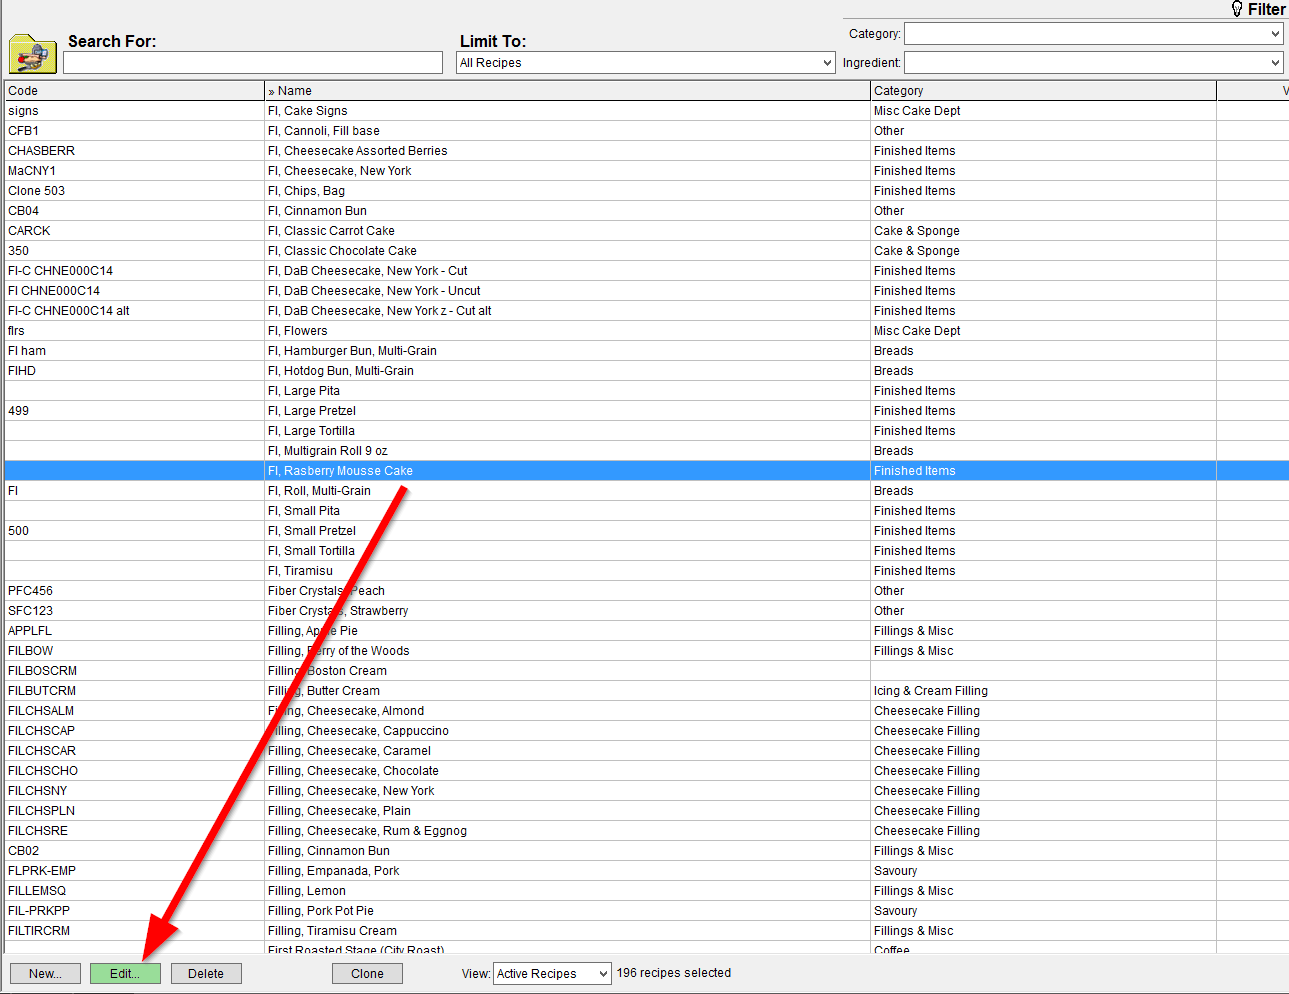Open the Limit To dropdown
Screen dimensions: 1289x994
click(x=645, y=63)
